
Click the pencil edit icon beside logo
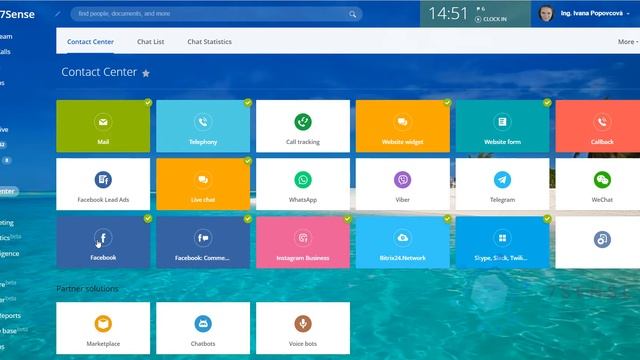click(58, 14)
